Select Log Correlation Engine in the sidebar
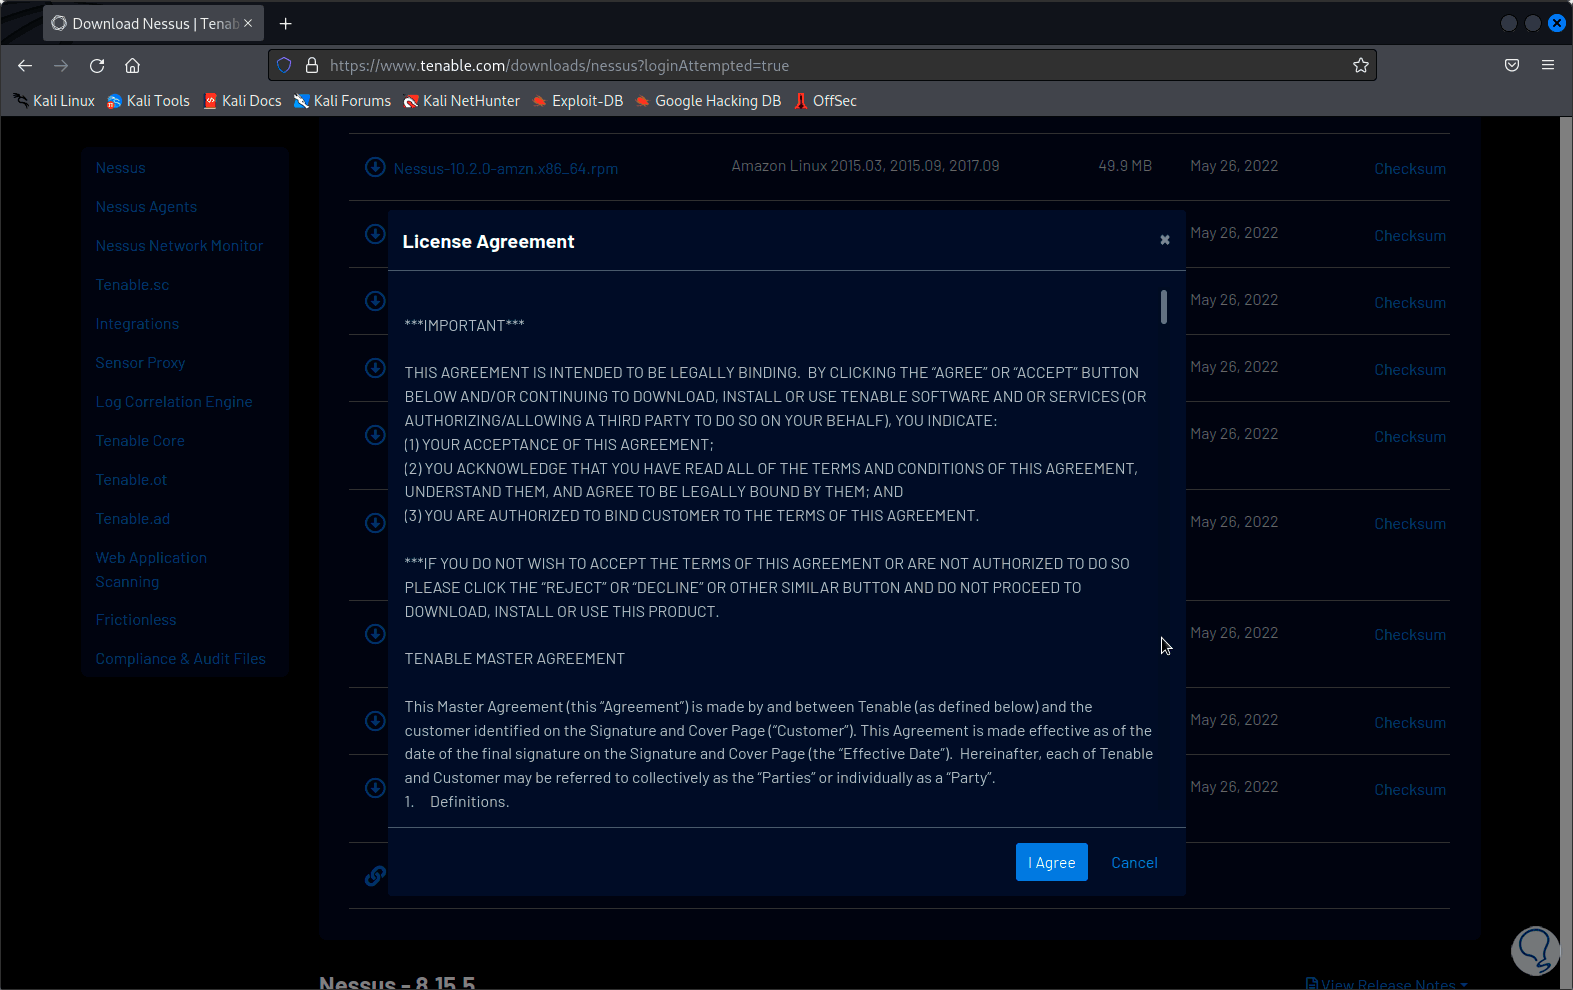The image size is (1573, 990). 174,402
